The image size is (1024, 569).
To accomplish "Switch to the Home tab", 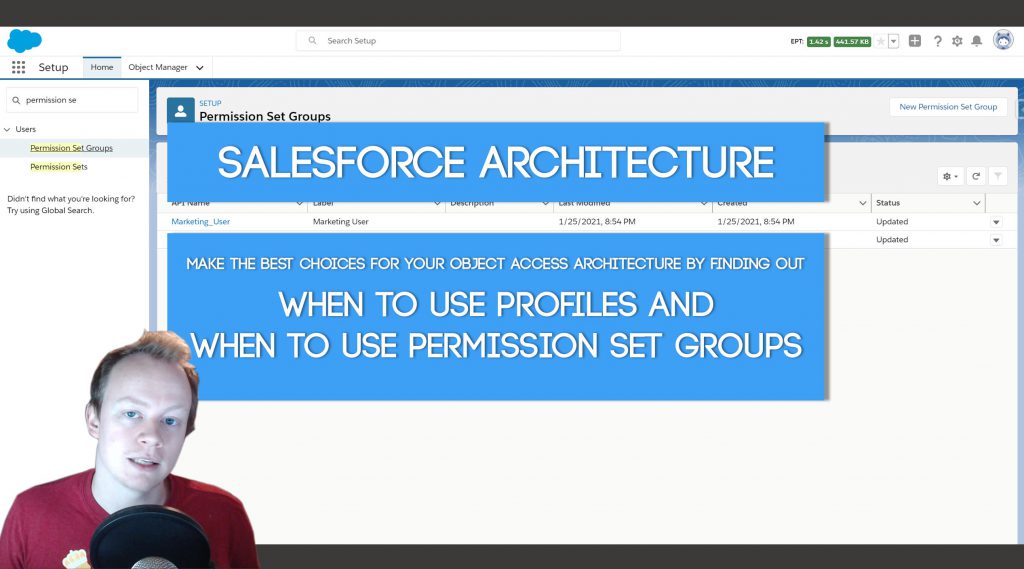I will (102, 67).
